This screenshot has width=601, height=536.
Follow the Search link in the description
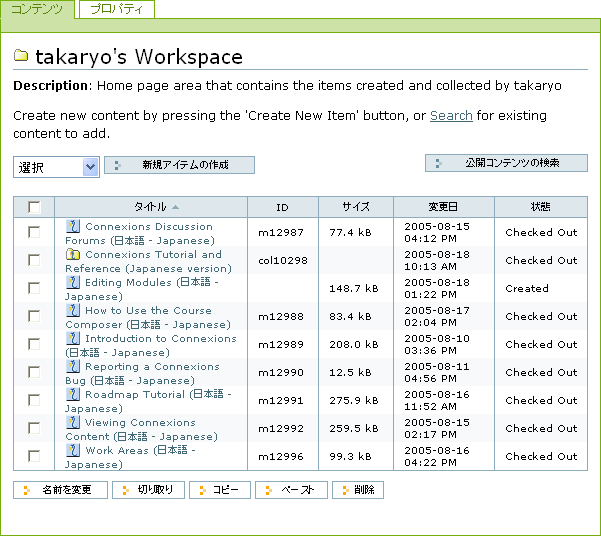click(451, 115)
